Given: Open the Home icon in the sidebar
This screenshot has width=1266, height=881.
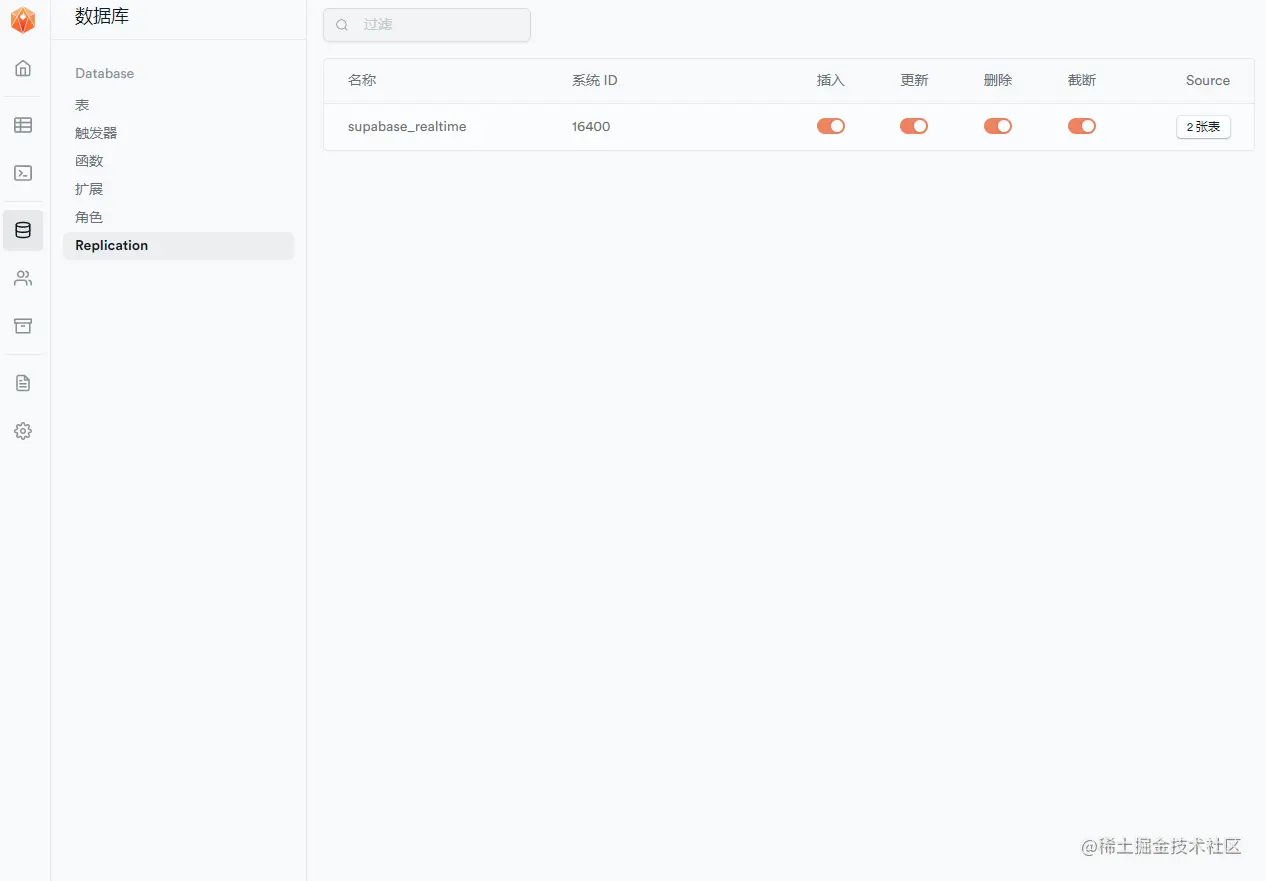Looking at the screenshot, I should coord(23,68).
